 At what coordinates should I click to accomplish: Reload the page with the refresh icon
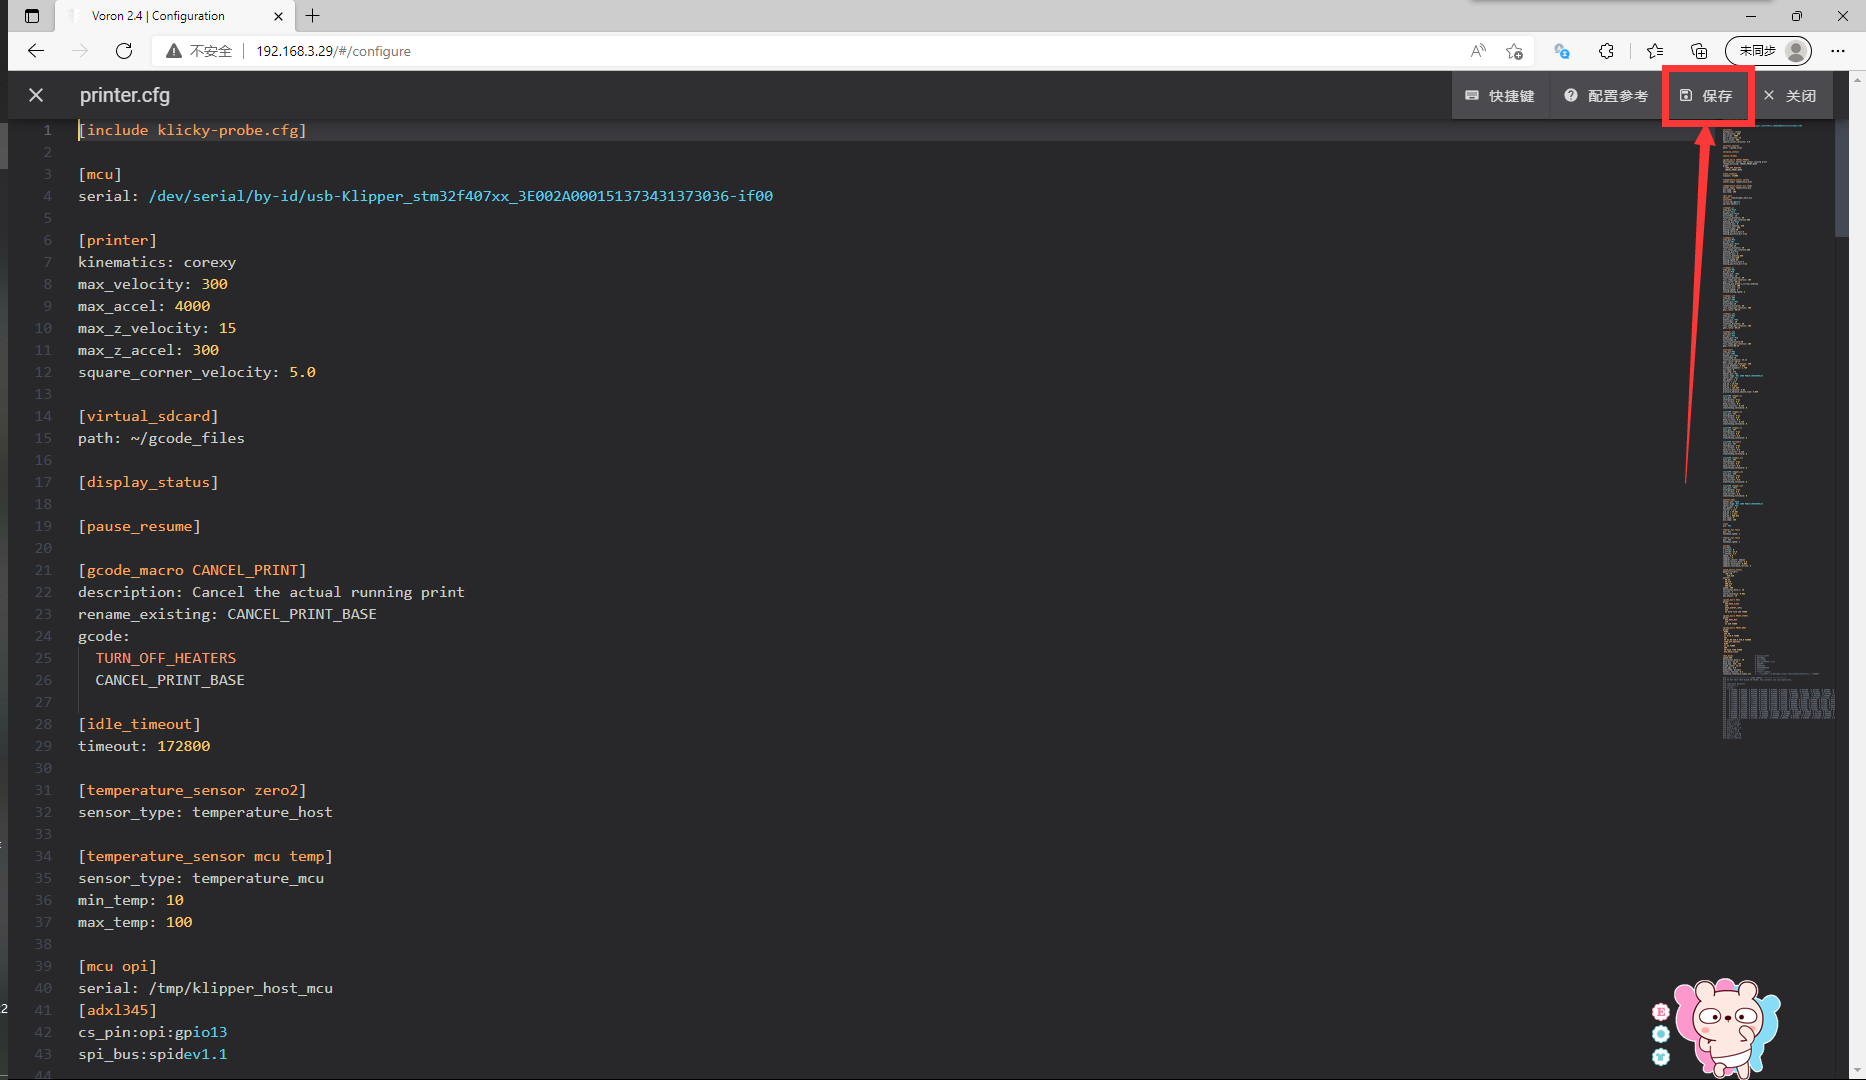(x=123, y=51)
